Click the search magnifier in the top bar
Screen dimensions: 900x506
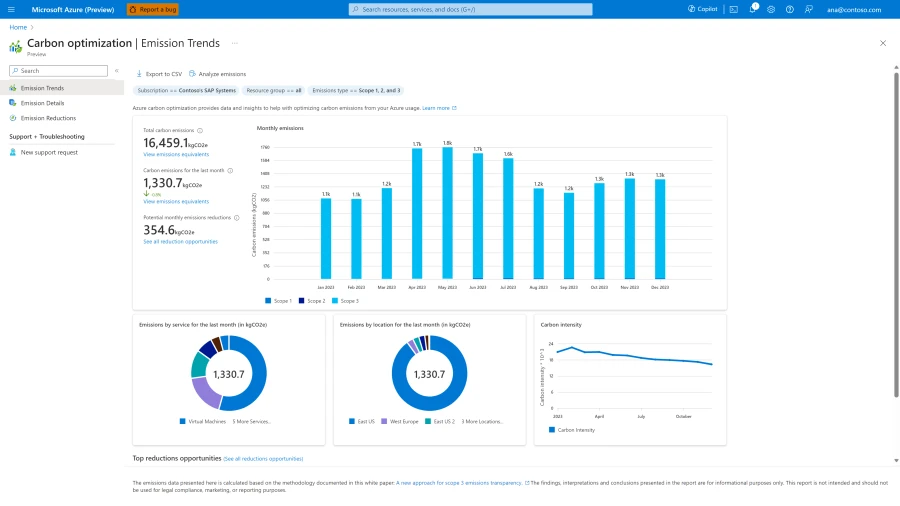pyautogui.click(x=356, y=9)
